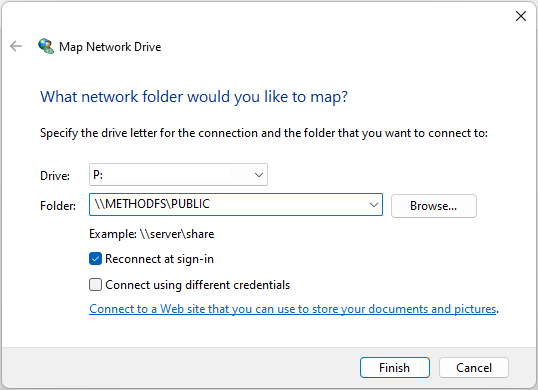
Task: Uncheck Reconnect at sign-in
Action: pos(95,259)
